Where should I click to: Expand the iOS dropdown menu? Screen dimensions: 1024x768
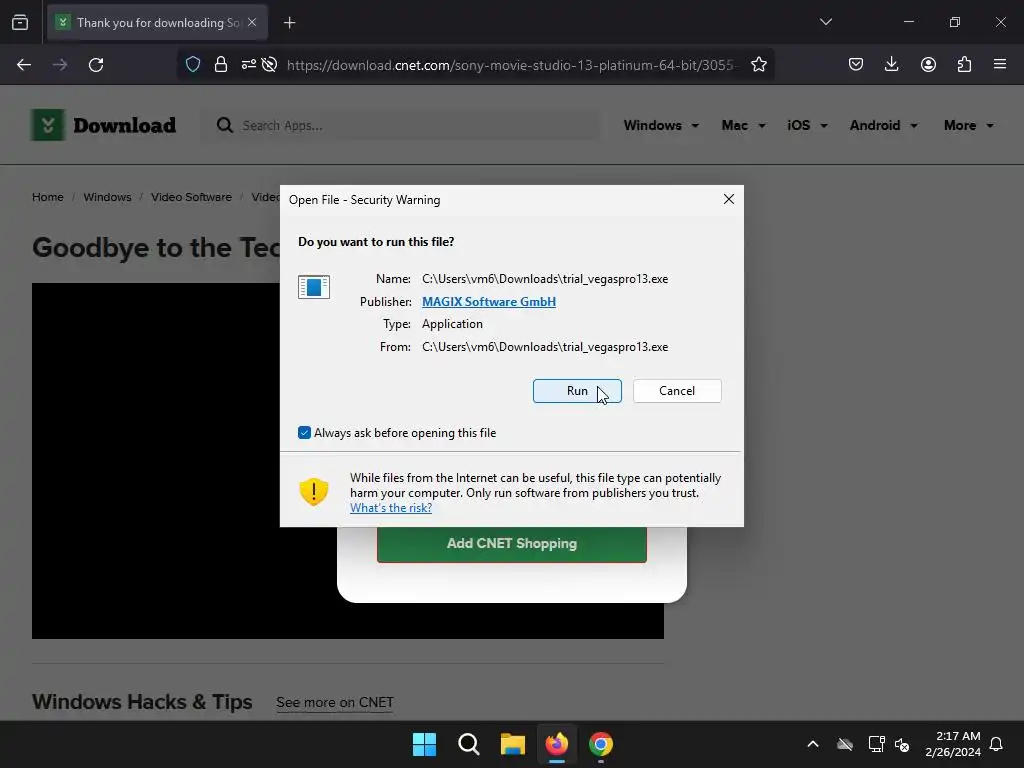pyautogui.click(x=807, y=125)
